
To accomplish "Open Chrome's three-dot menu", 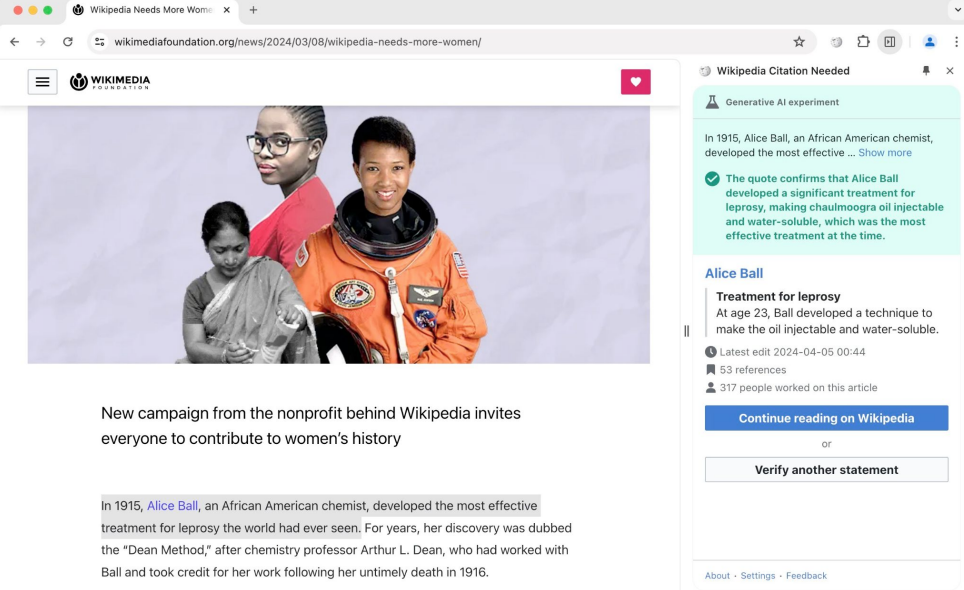I will 956,42.
